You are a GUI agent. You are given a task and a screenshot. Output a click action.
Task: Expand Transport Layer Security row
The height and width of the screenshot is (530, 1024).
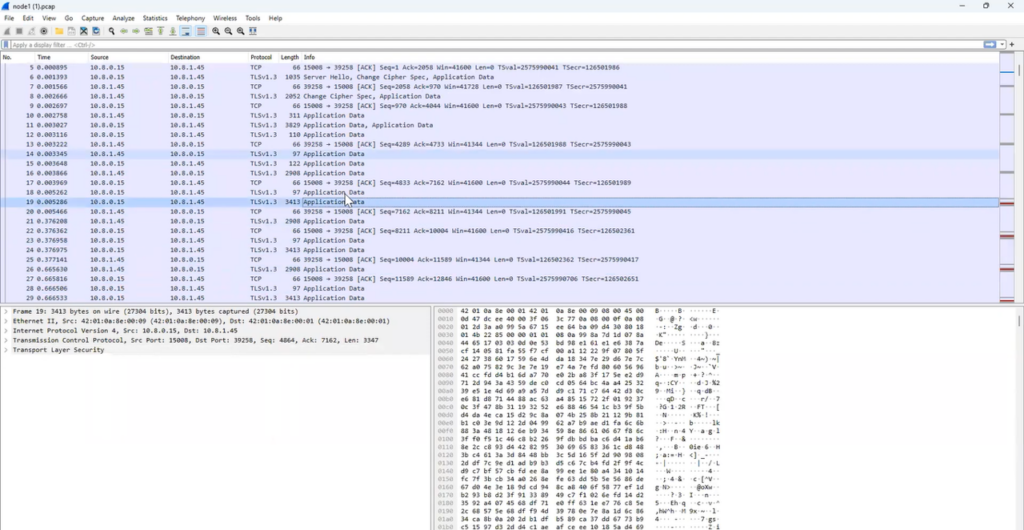(6, 350)
